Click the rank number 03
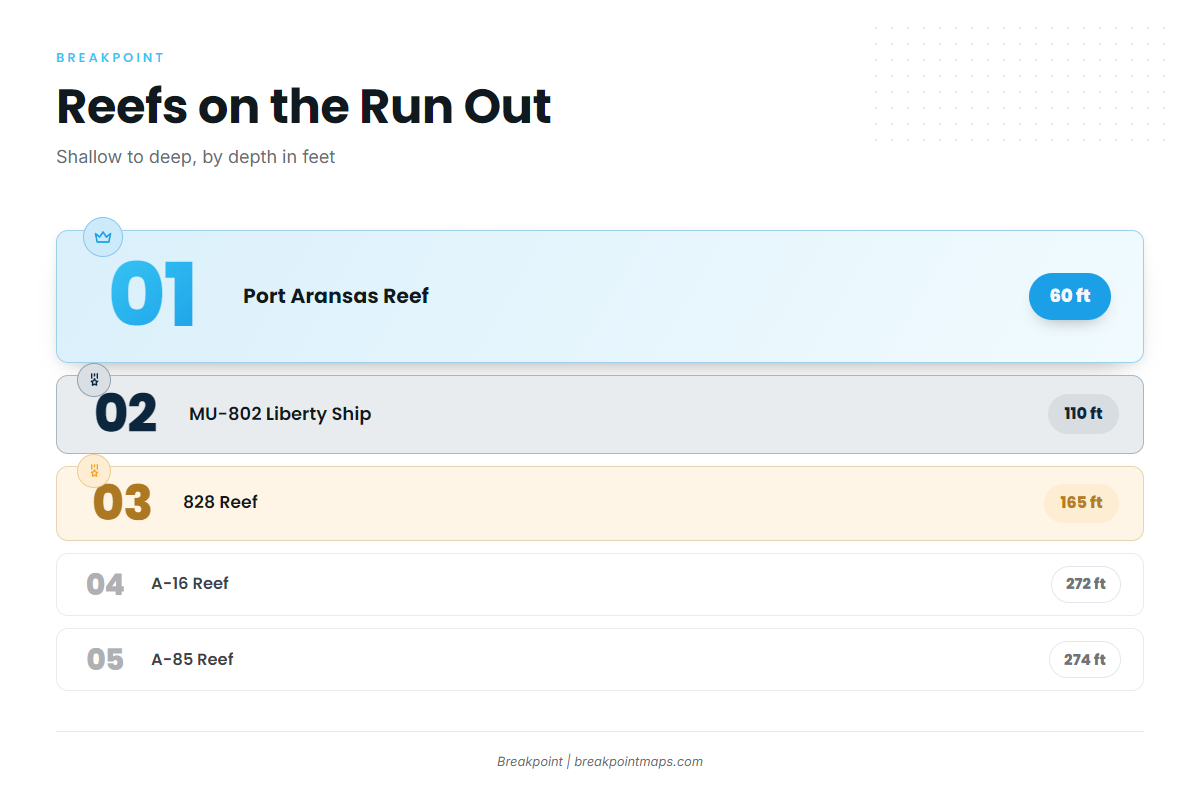The width and height of the screenshot is (1200, 796). pyautogui.click(x=122, y=503)
